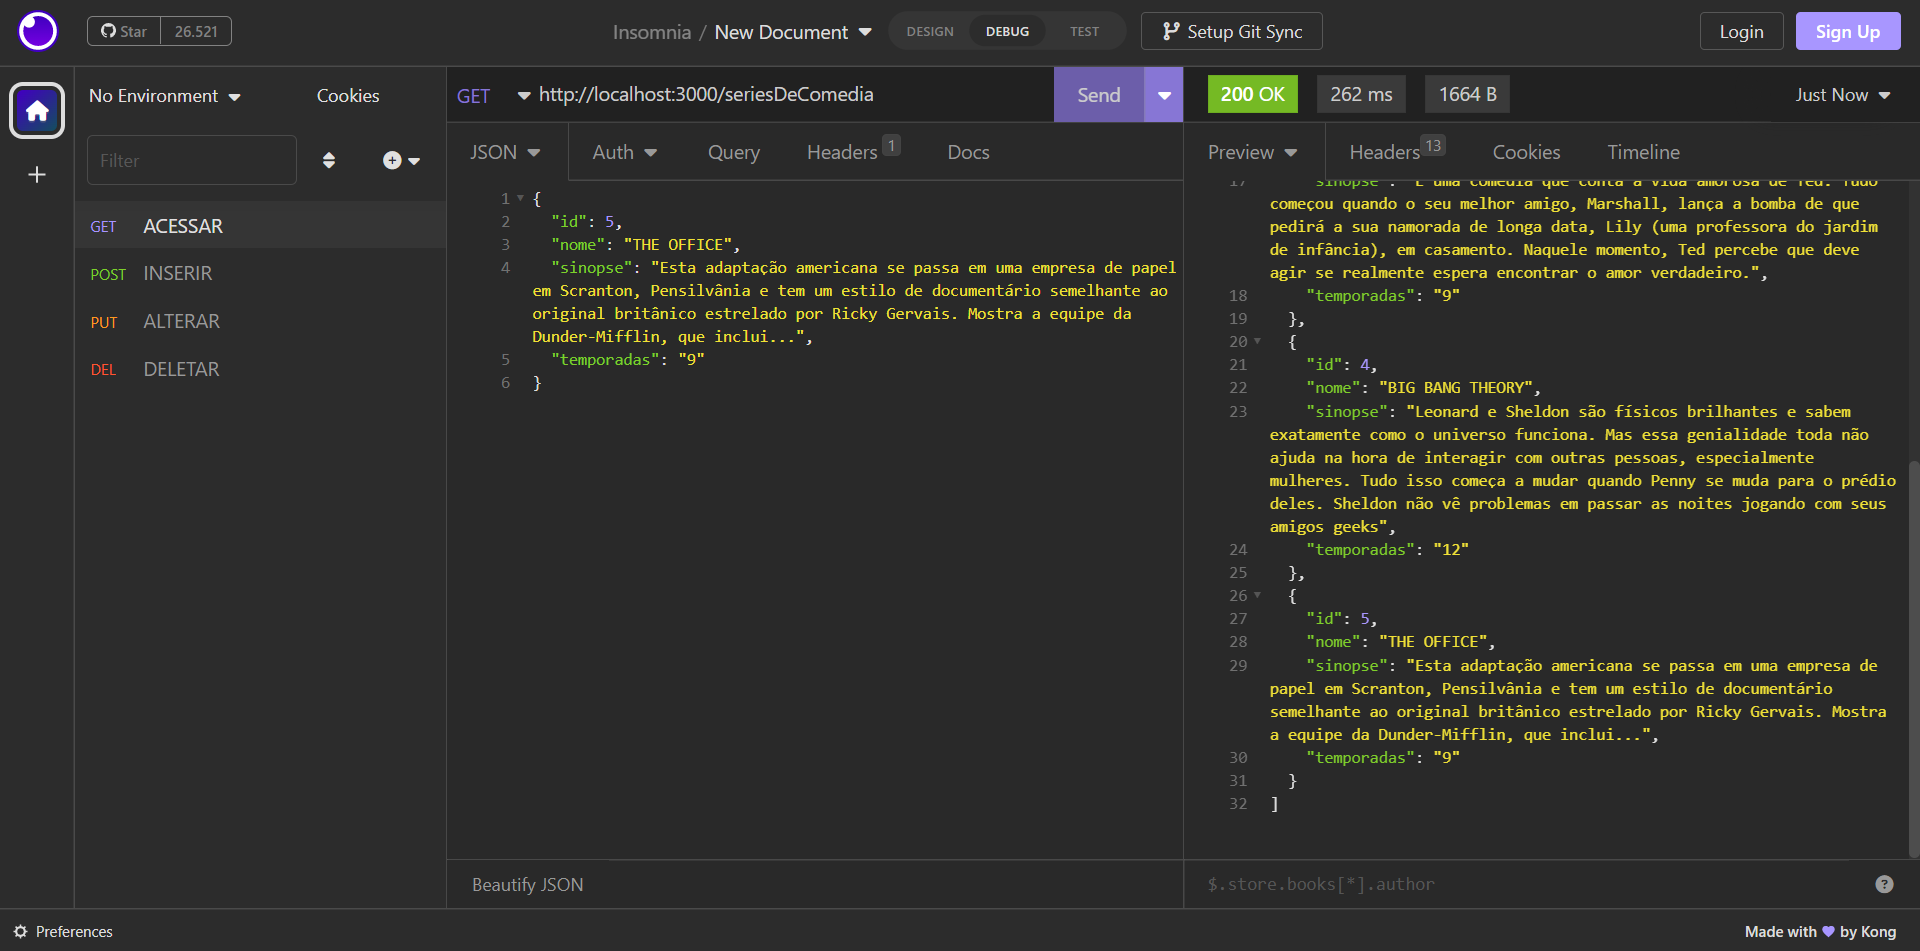The height and width of the screenshot is (951, 1920).
Task: Open the New Document dropdown
Action: pyautogui.click(x=793, y=32)
